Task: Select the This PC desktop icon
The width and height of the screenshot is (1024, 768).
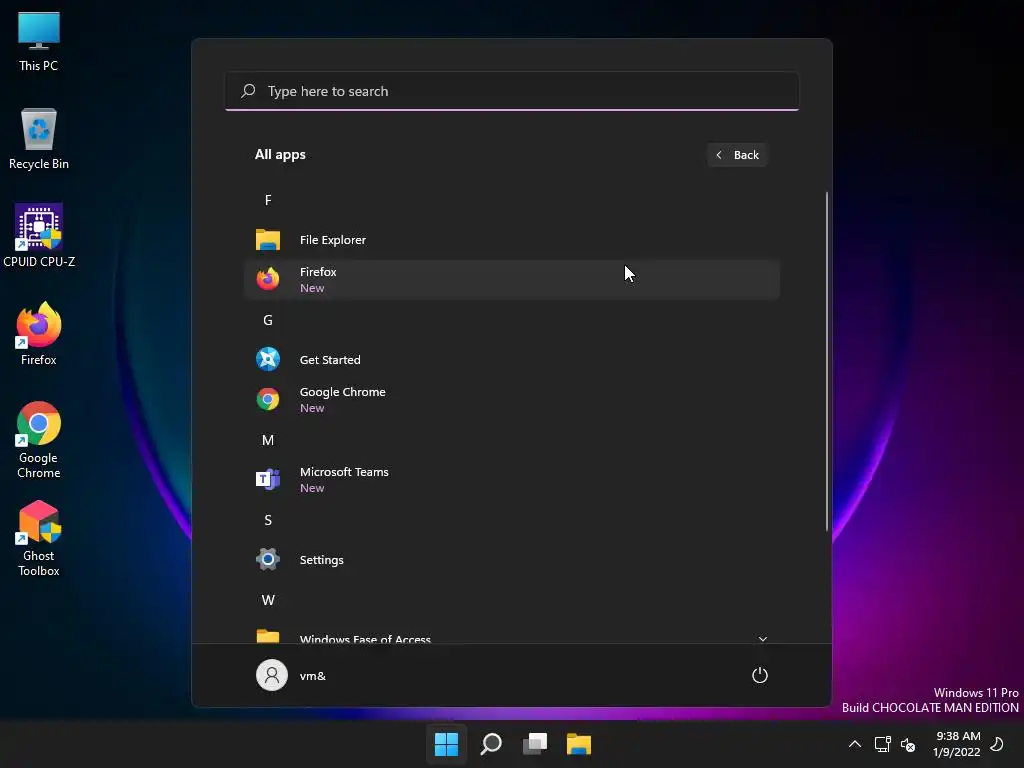Action: point(39,42)
